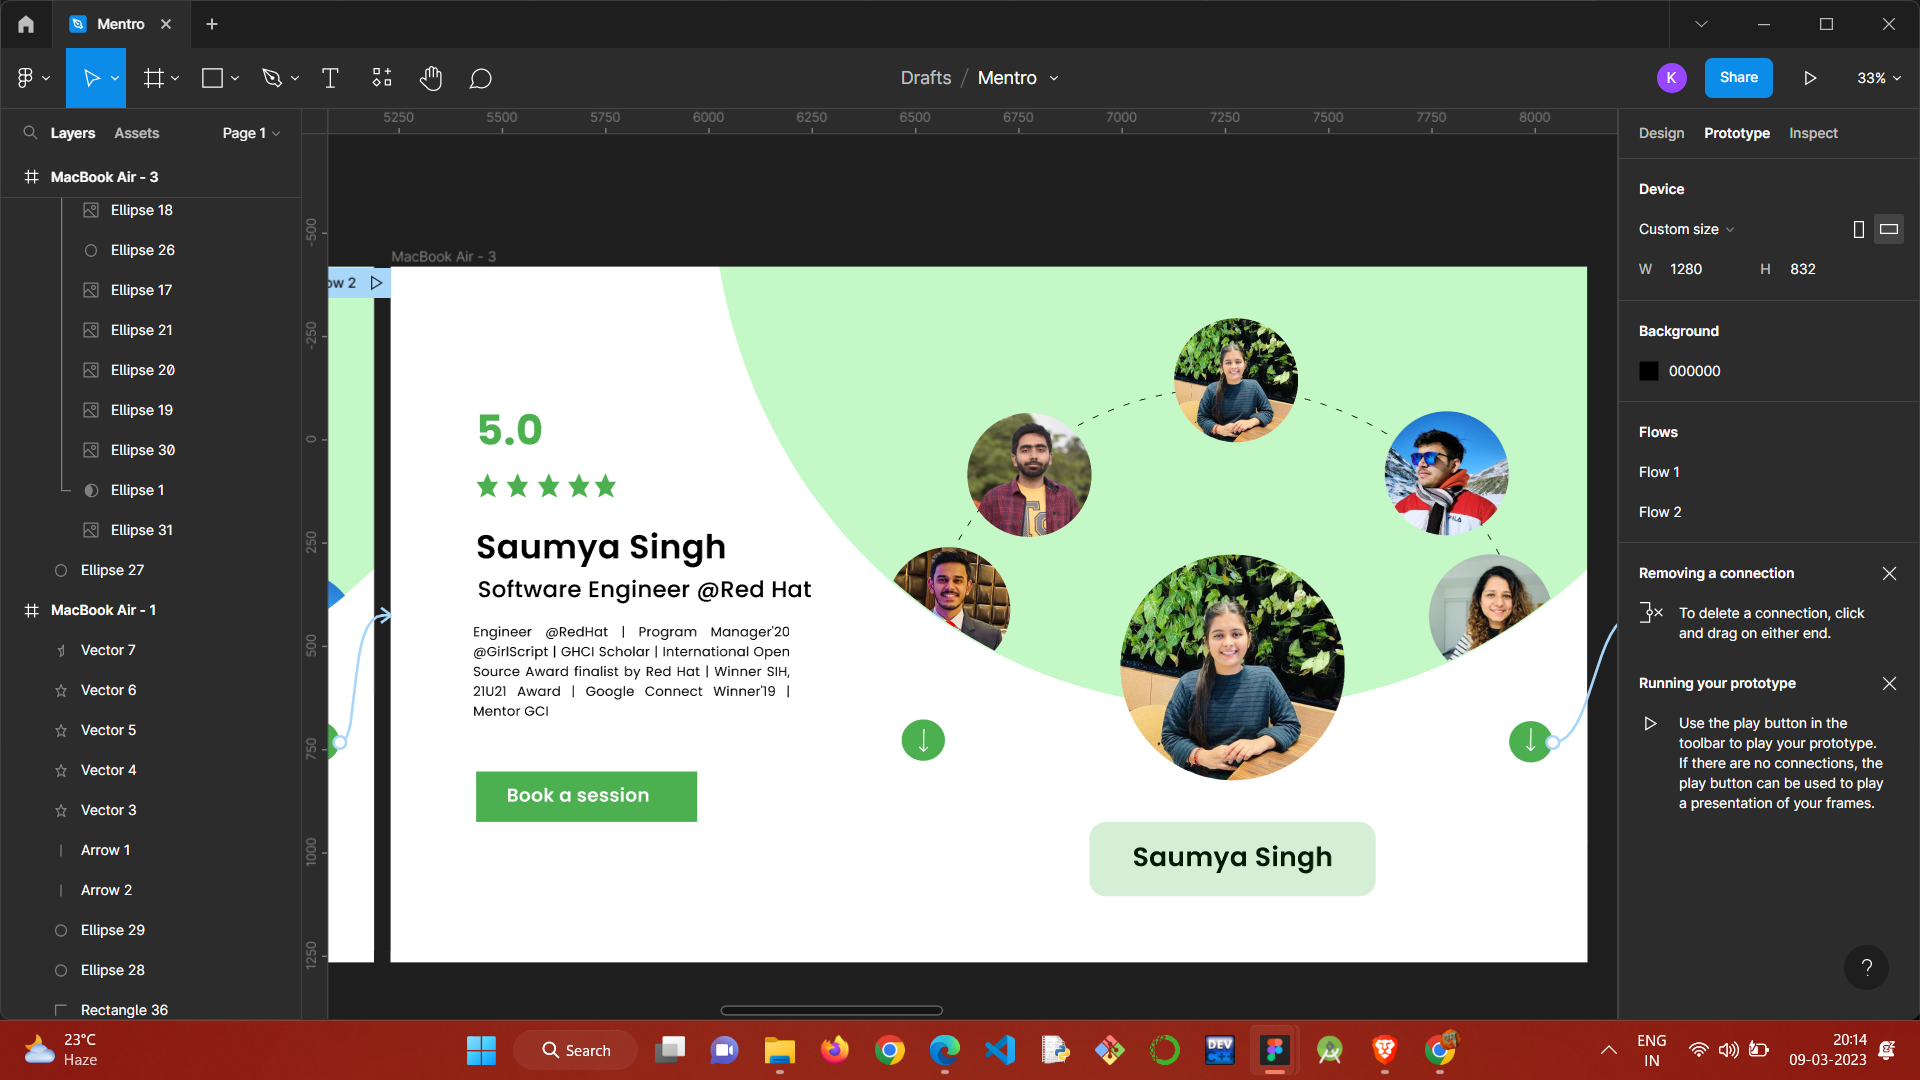This screenshot has width=1920, height=1080.
Task: Click the Present play button in the toolbar
Action: (x=1810, y=78)
